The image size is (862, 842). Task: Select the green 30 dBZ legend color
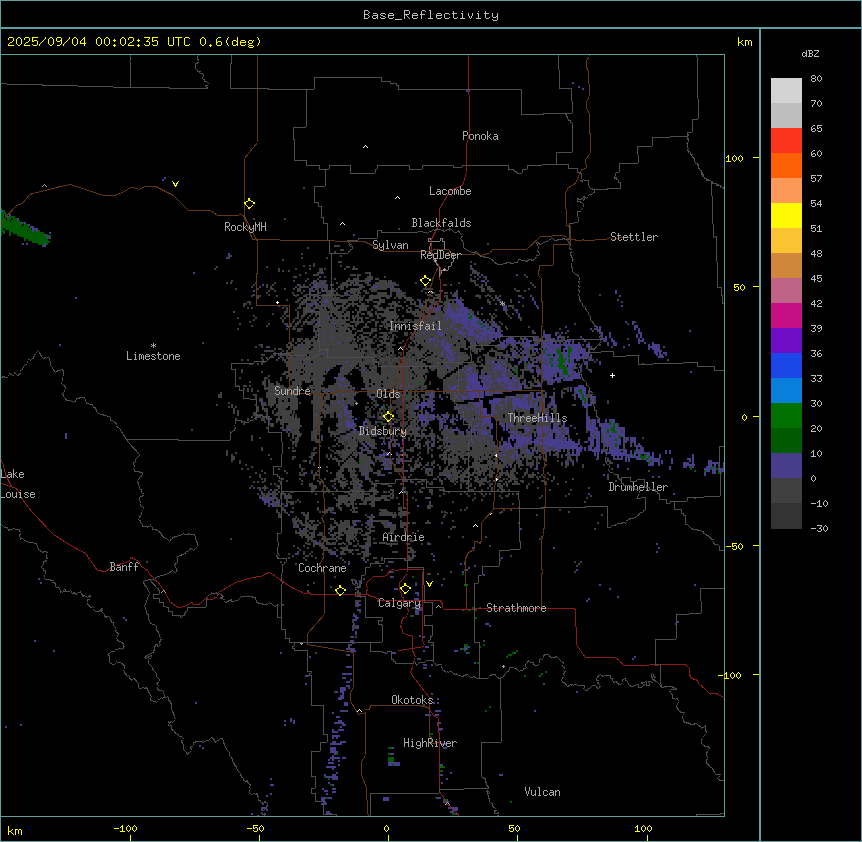[x=786, y=416]
